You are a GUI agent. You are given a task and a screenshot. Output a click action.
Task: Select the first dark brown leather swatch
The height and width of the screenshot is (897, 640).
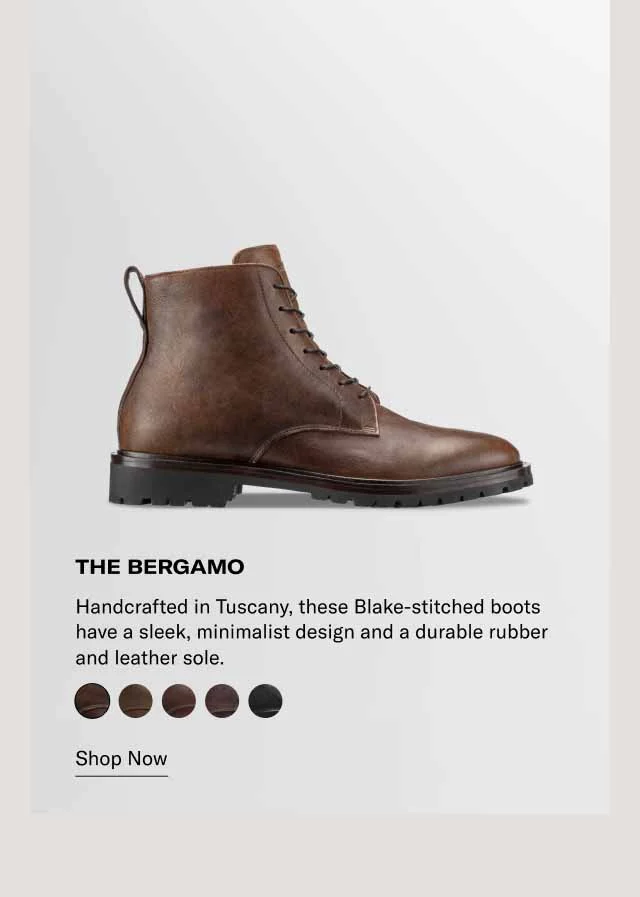(x=90, y=700)
